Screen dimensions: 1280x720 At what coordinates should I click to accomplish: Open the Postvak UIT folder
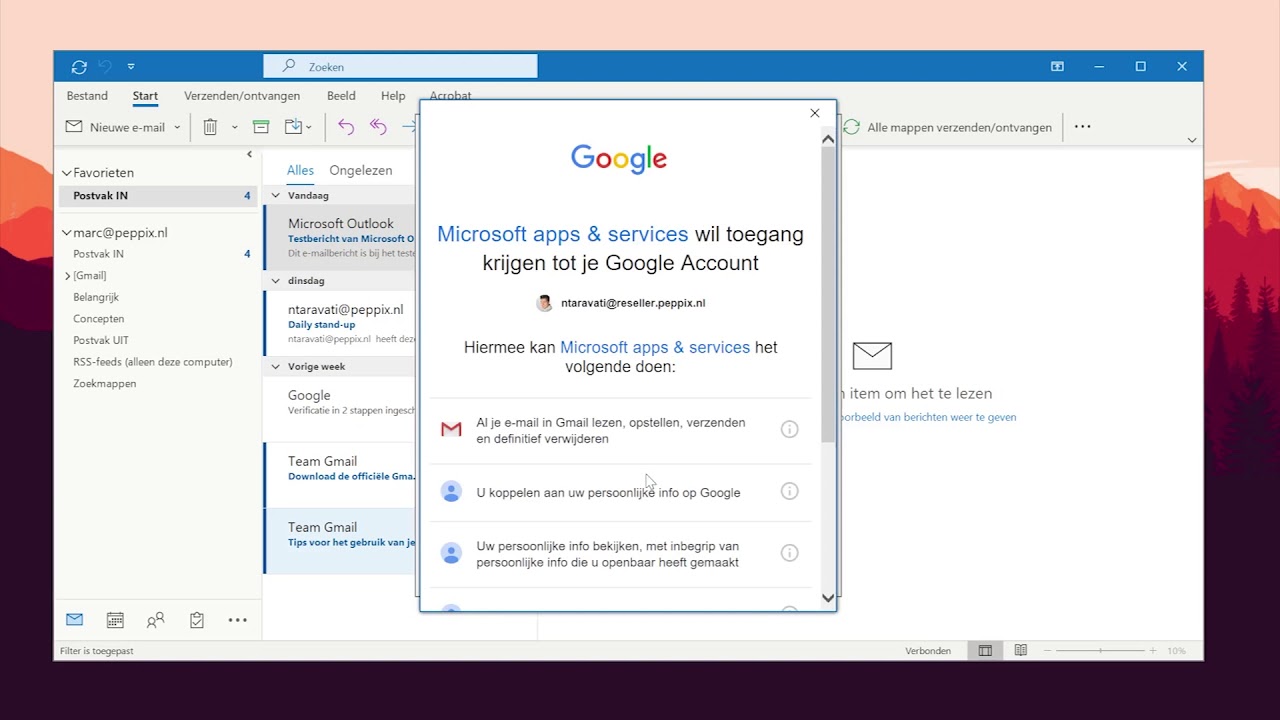(x=101, y=341)
